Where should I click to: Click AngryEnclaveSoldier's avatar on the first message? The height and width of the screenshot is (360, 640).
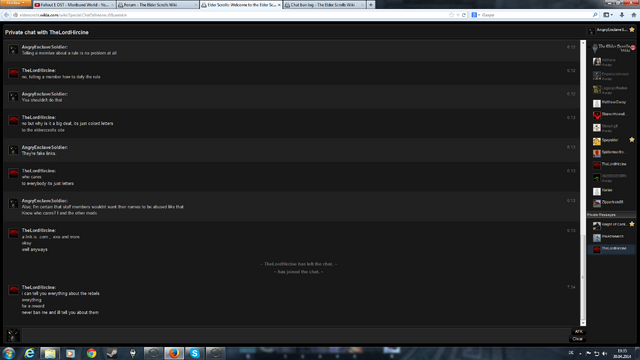click(x=13, y=50)
